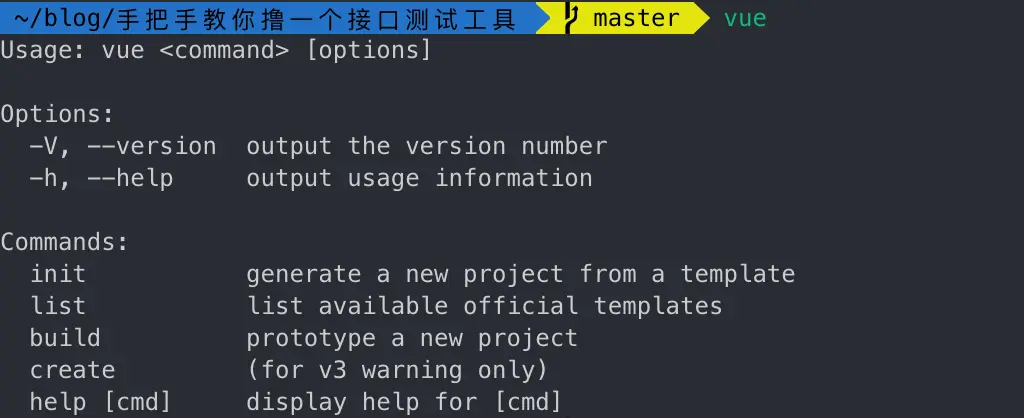Viewport: 1024px width, 418px height.
Task: Click the list command name
Action: coord(57,306)
